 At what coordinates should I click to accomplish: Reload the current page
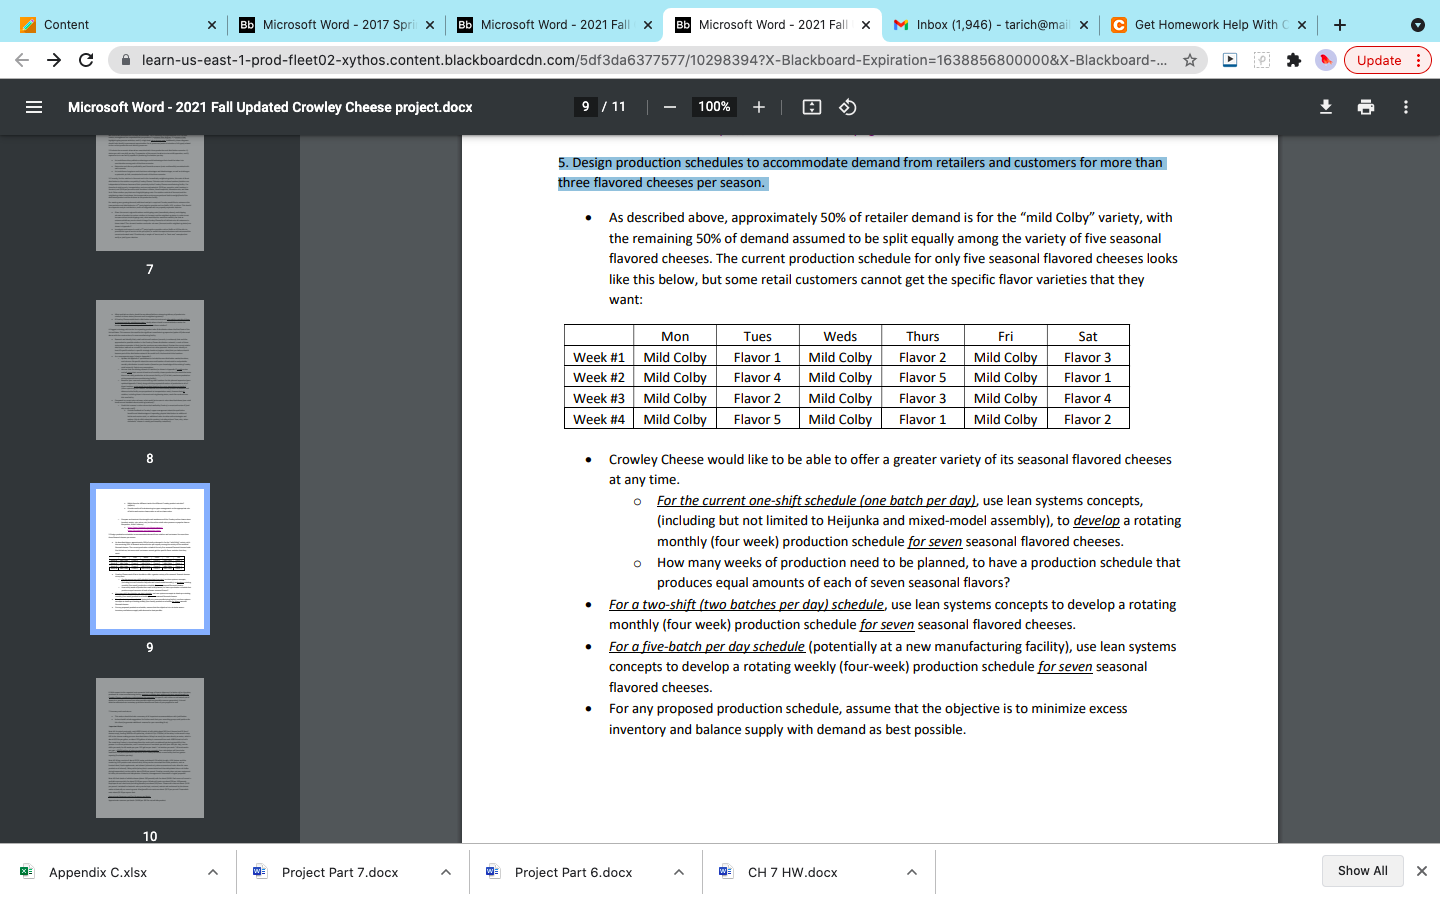(86, 60)
